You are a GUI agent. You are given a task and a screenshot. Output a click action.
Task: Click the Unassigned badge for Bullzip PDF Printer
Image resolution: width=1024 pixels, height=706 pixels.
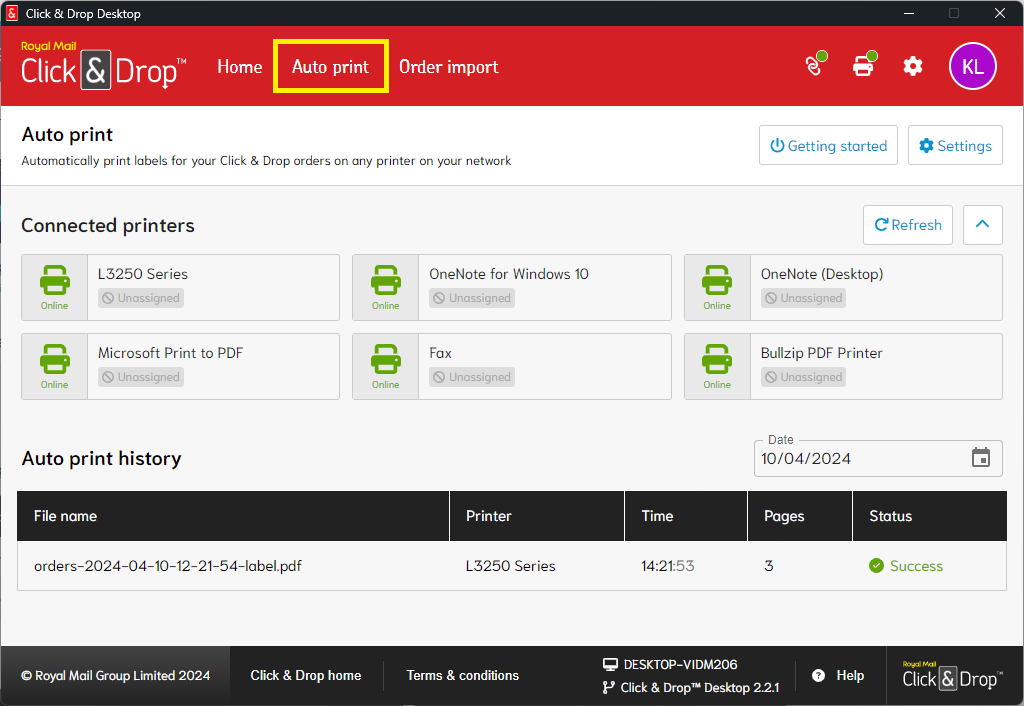coord(803,377)
